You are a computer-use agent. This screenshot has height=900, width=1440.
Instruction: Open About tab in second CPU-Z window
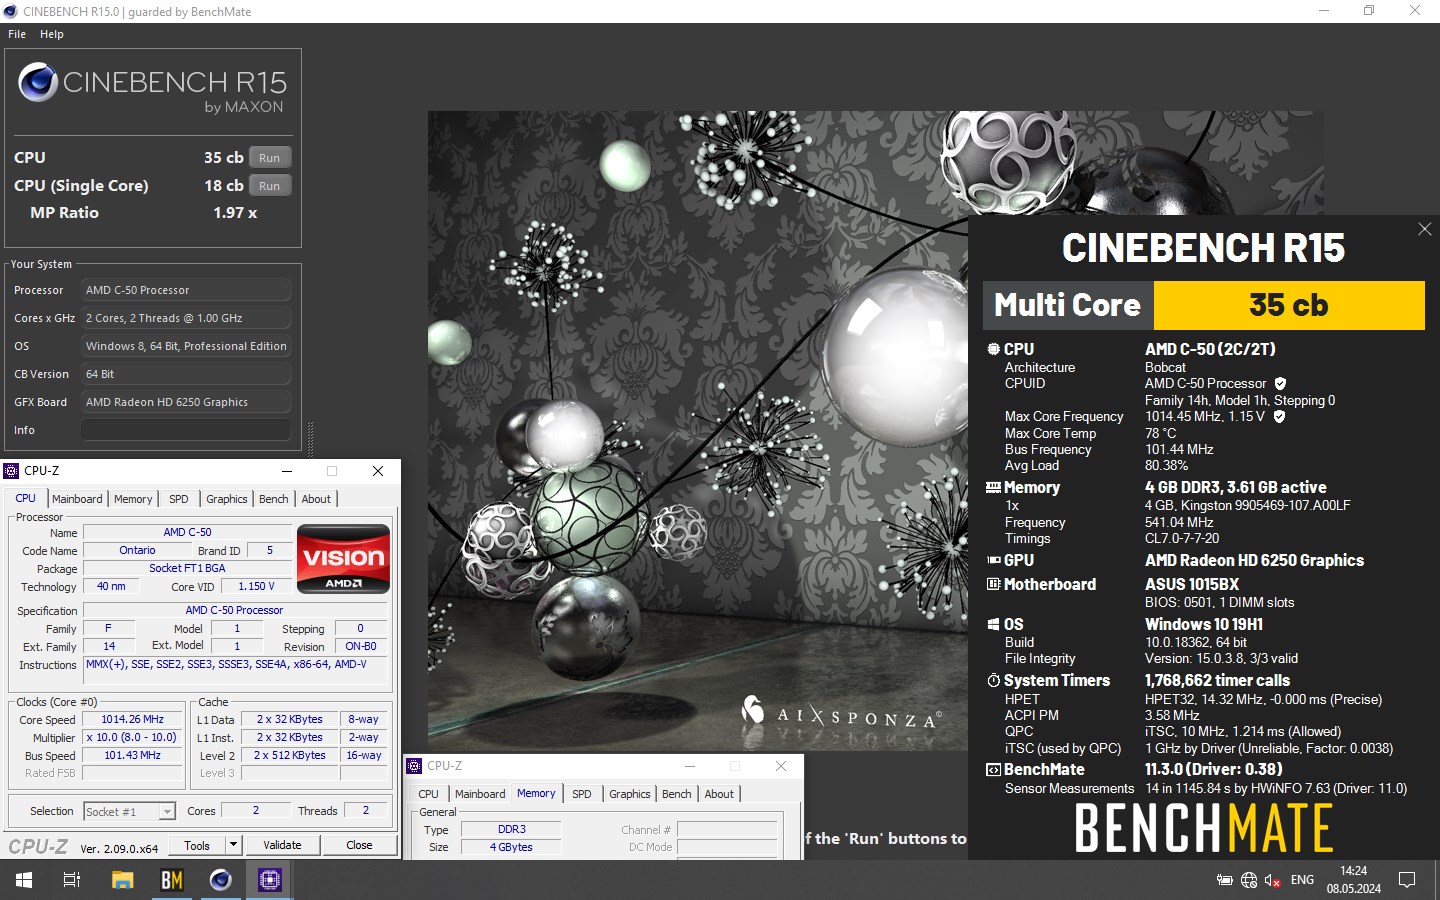[x=719, y=794]
